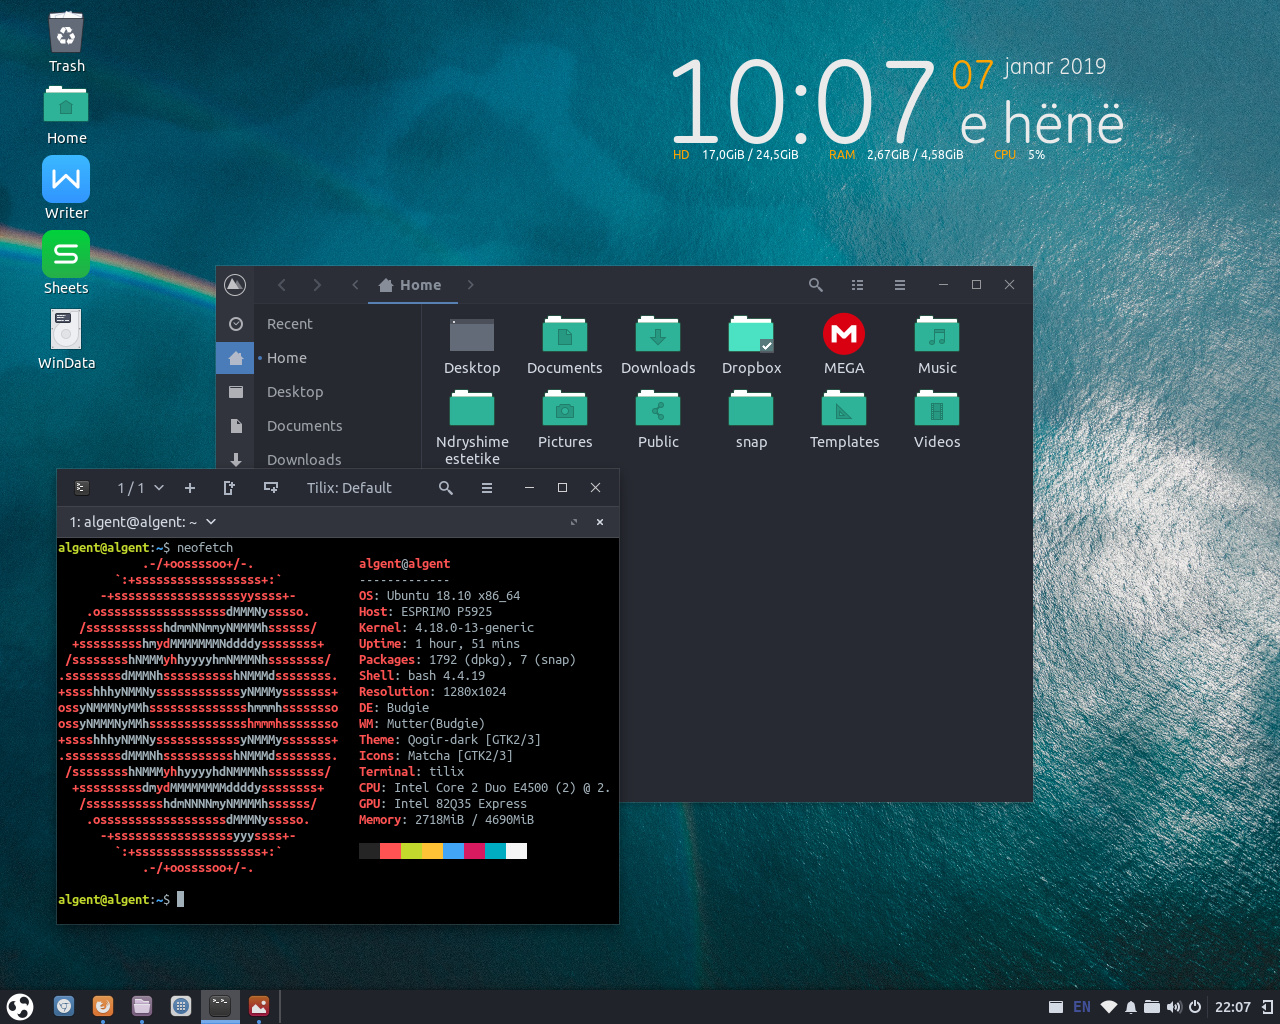Open the search icon in the Files window

point(815,285)
